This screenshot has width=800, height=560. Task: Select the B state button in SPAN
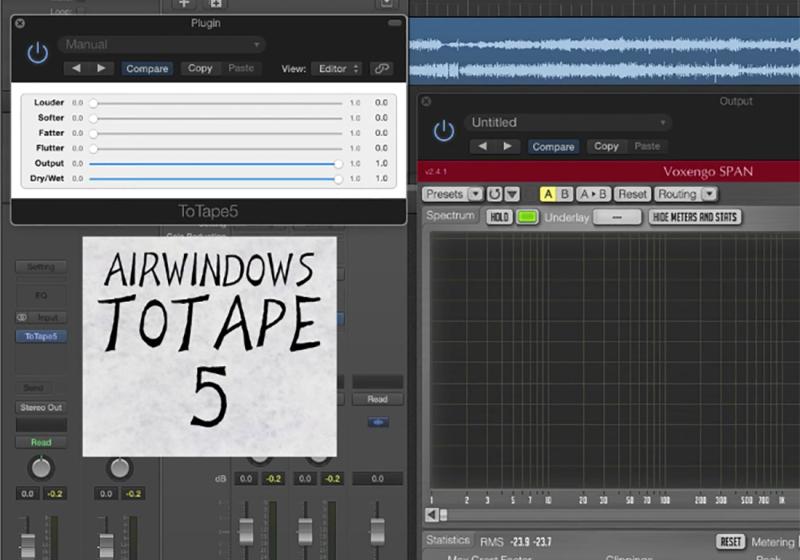click(565, 194)
